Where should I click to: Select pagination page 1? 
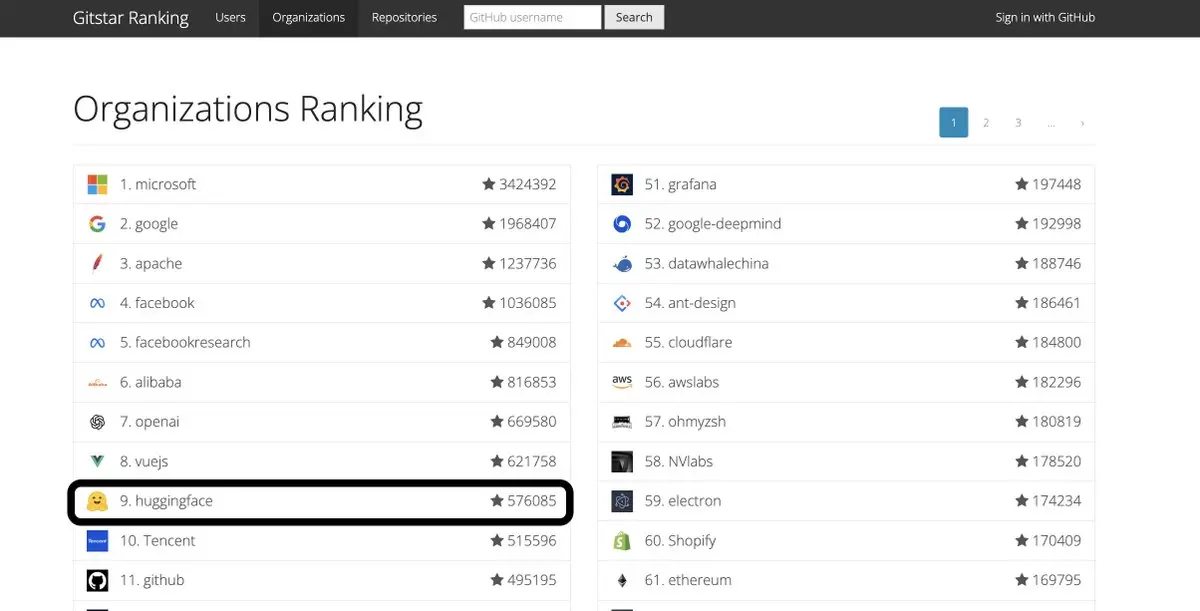[x=954, y=123]
